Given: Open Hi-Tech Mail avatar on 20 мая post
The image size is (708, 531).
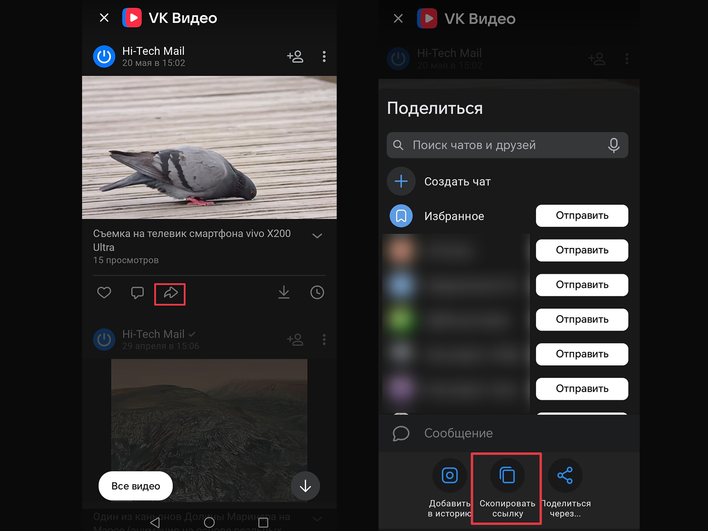Looking at the screenshot, I should [x=104, y=56].
